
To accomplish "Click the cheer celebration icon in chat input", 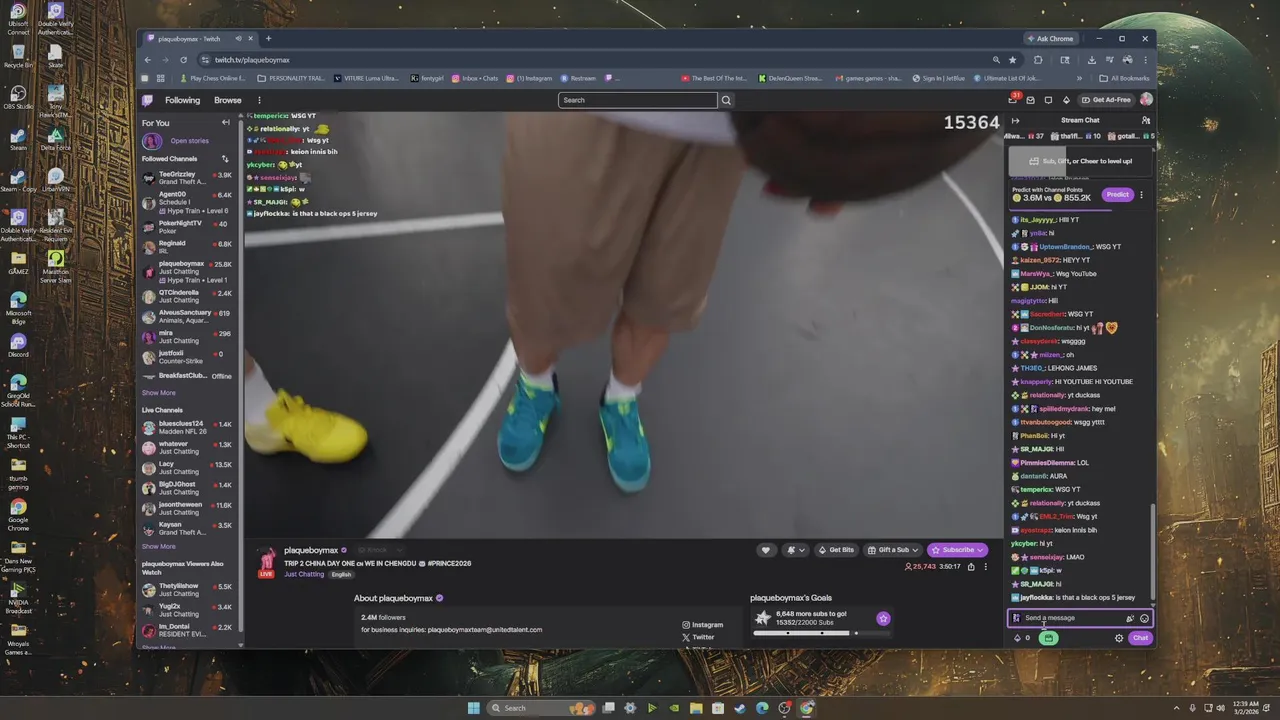I will point(1130,618).
